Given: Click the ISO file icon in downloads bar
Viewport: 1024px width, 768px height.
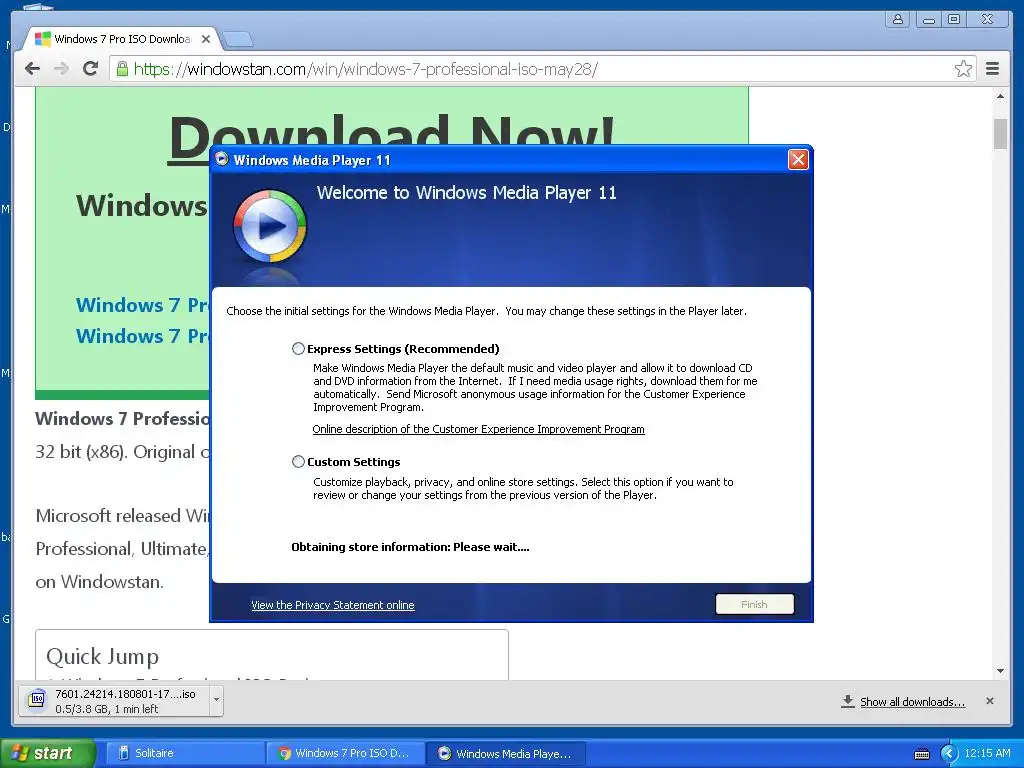Looking at the screenshot, I should point(37,700).
